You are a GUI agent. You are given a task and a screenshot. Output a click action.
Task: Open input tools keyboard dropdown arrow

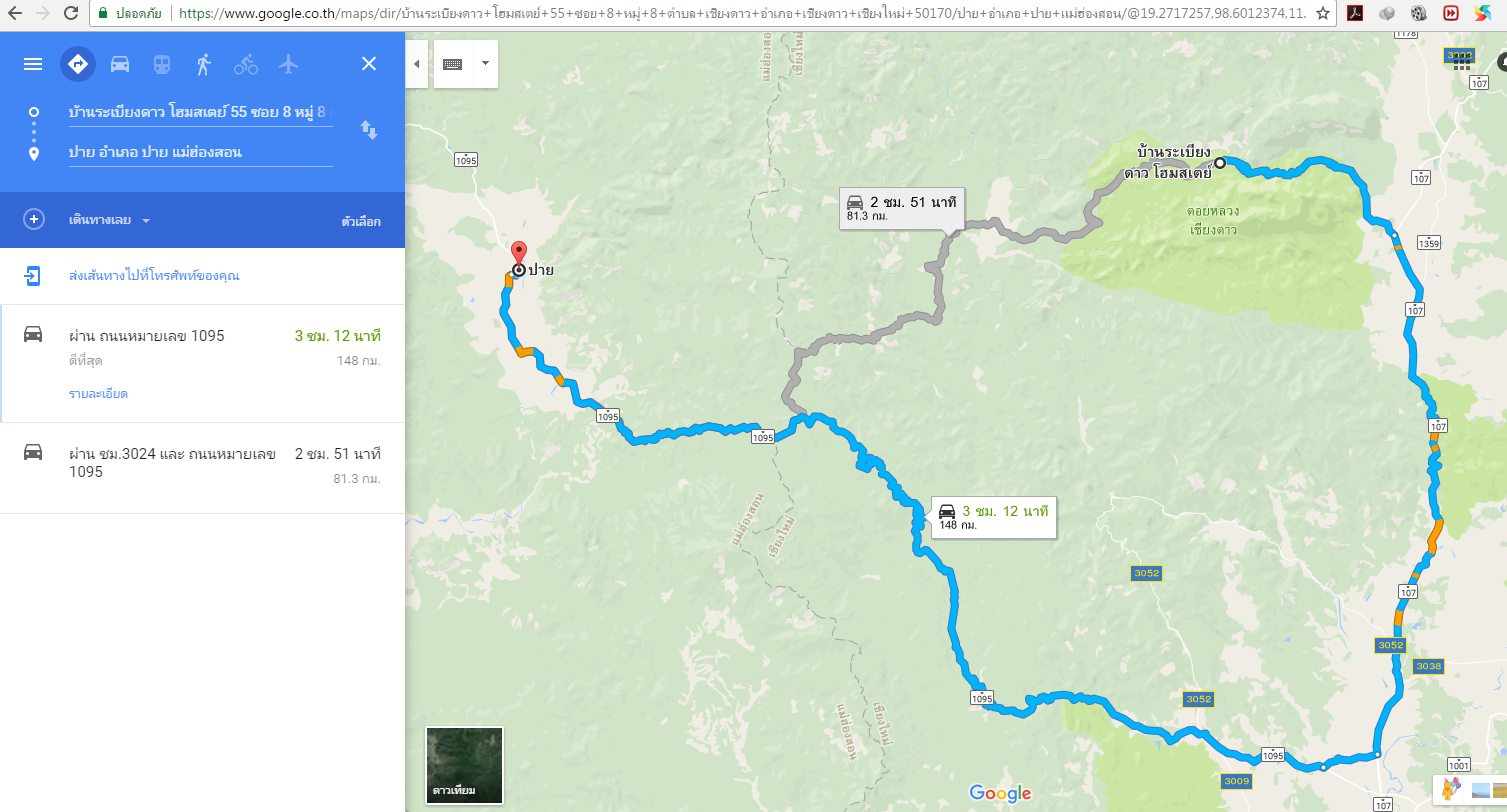(485, 63)
